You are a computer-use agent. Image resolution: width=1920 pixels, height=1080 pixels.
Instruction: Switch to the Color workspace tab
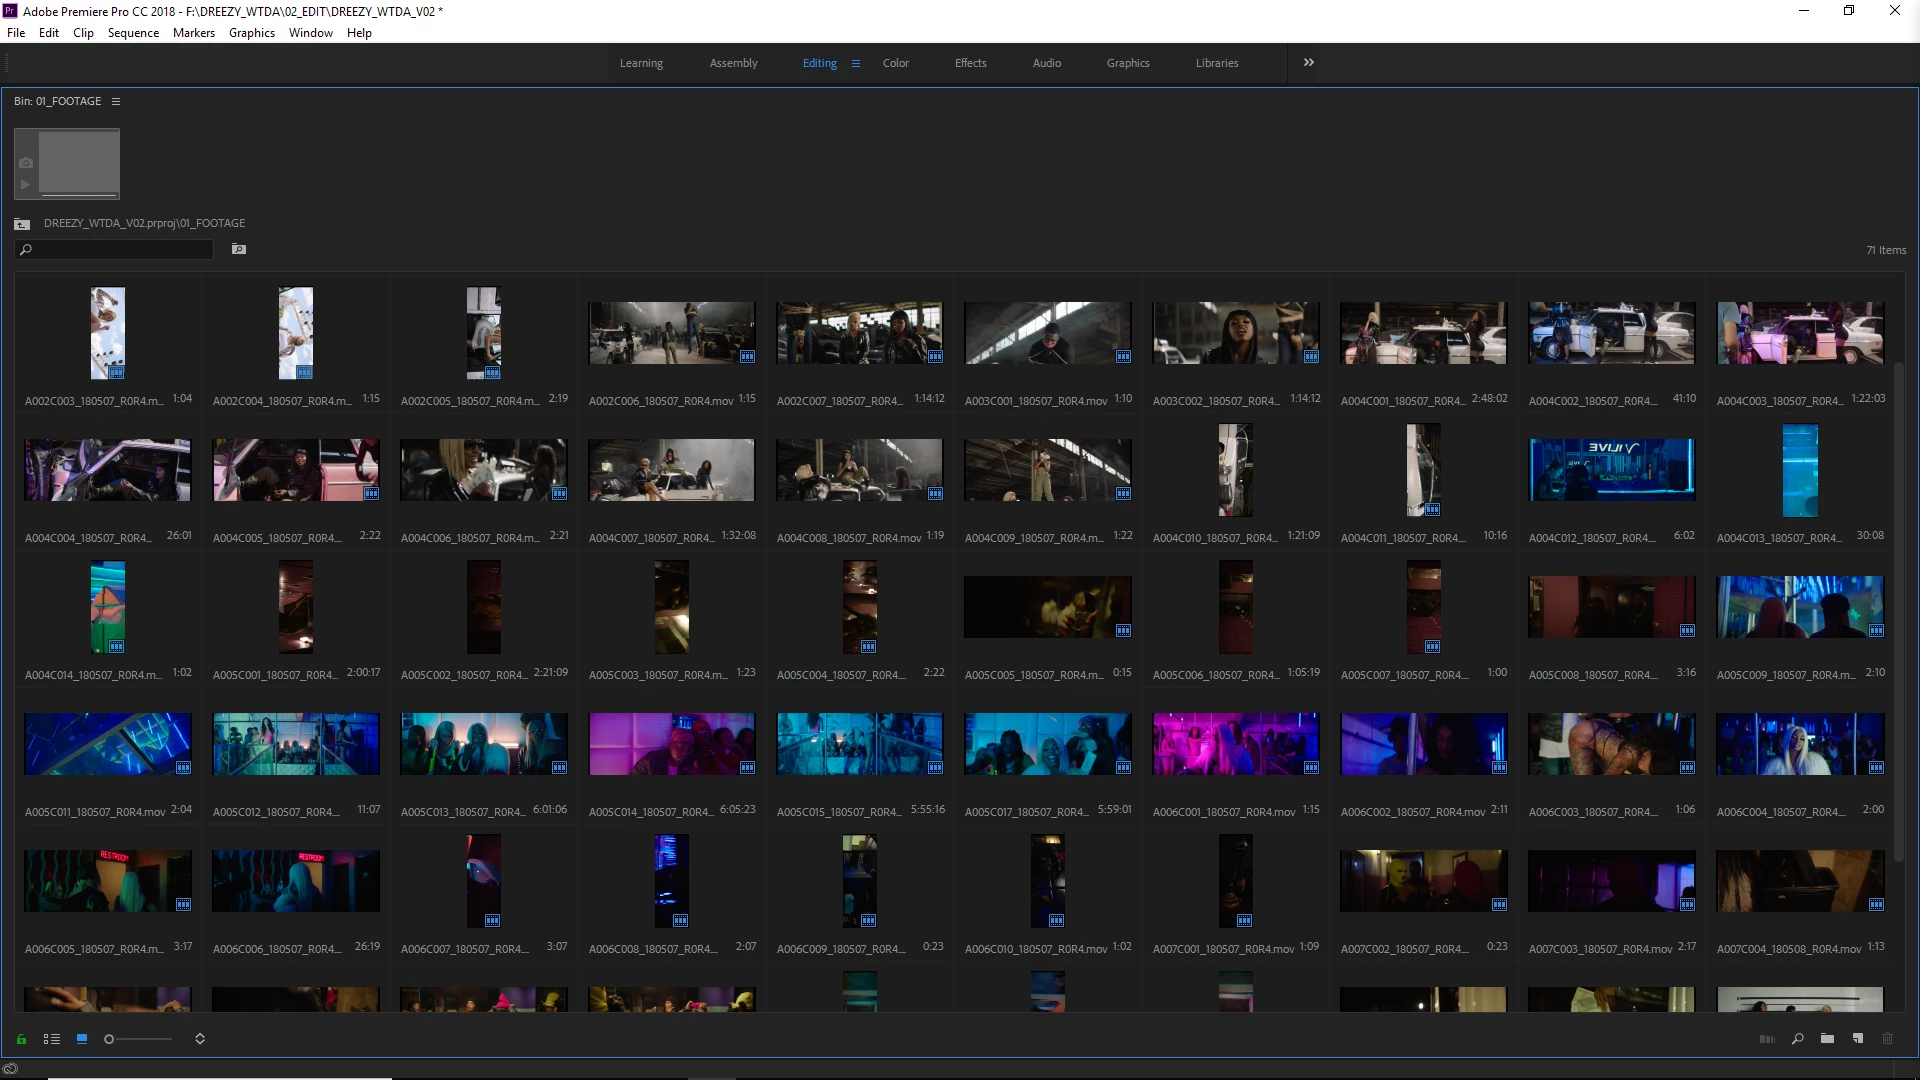click(x=895, y=63)
